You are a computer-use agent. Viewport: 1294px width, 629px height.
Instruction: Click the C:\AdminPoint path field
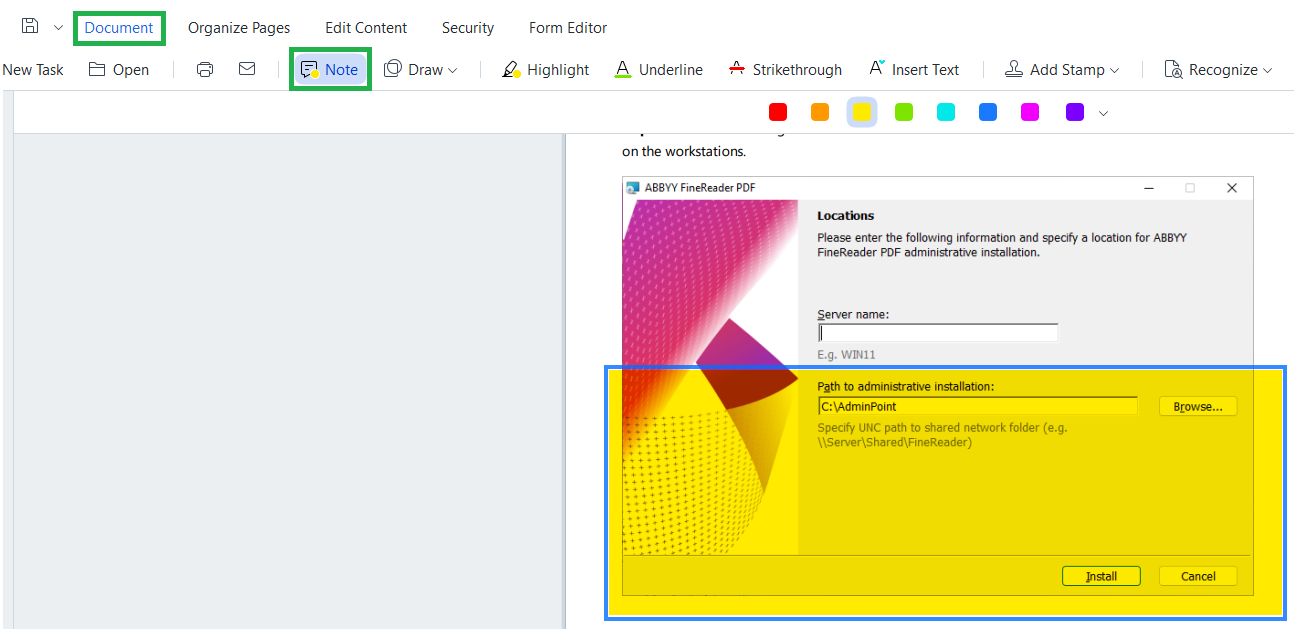[978, 406]
